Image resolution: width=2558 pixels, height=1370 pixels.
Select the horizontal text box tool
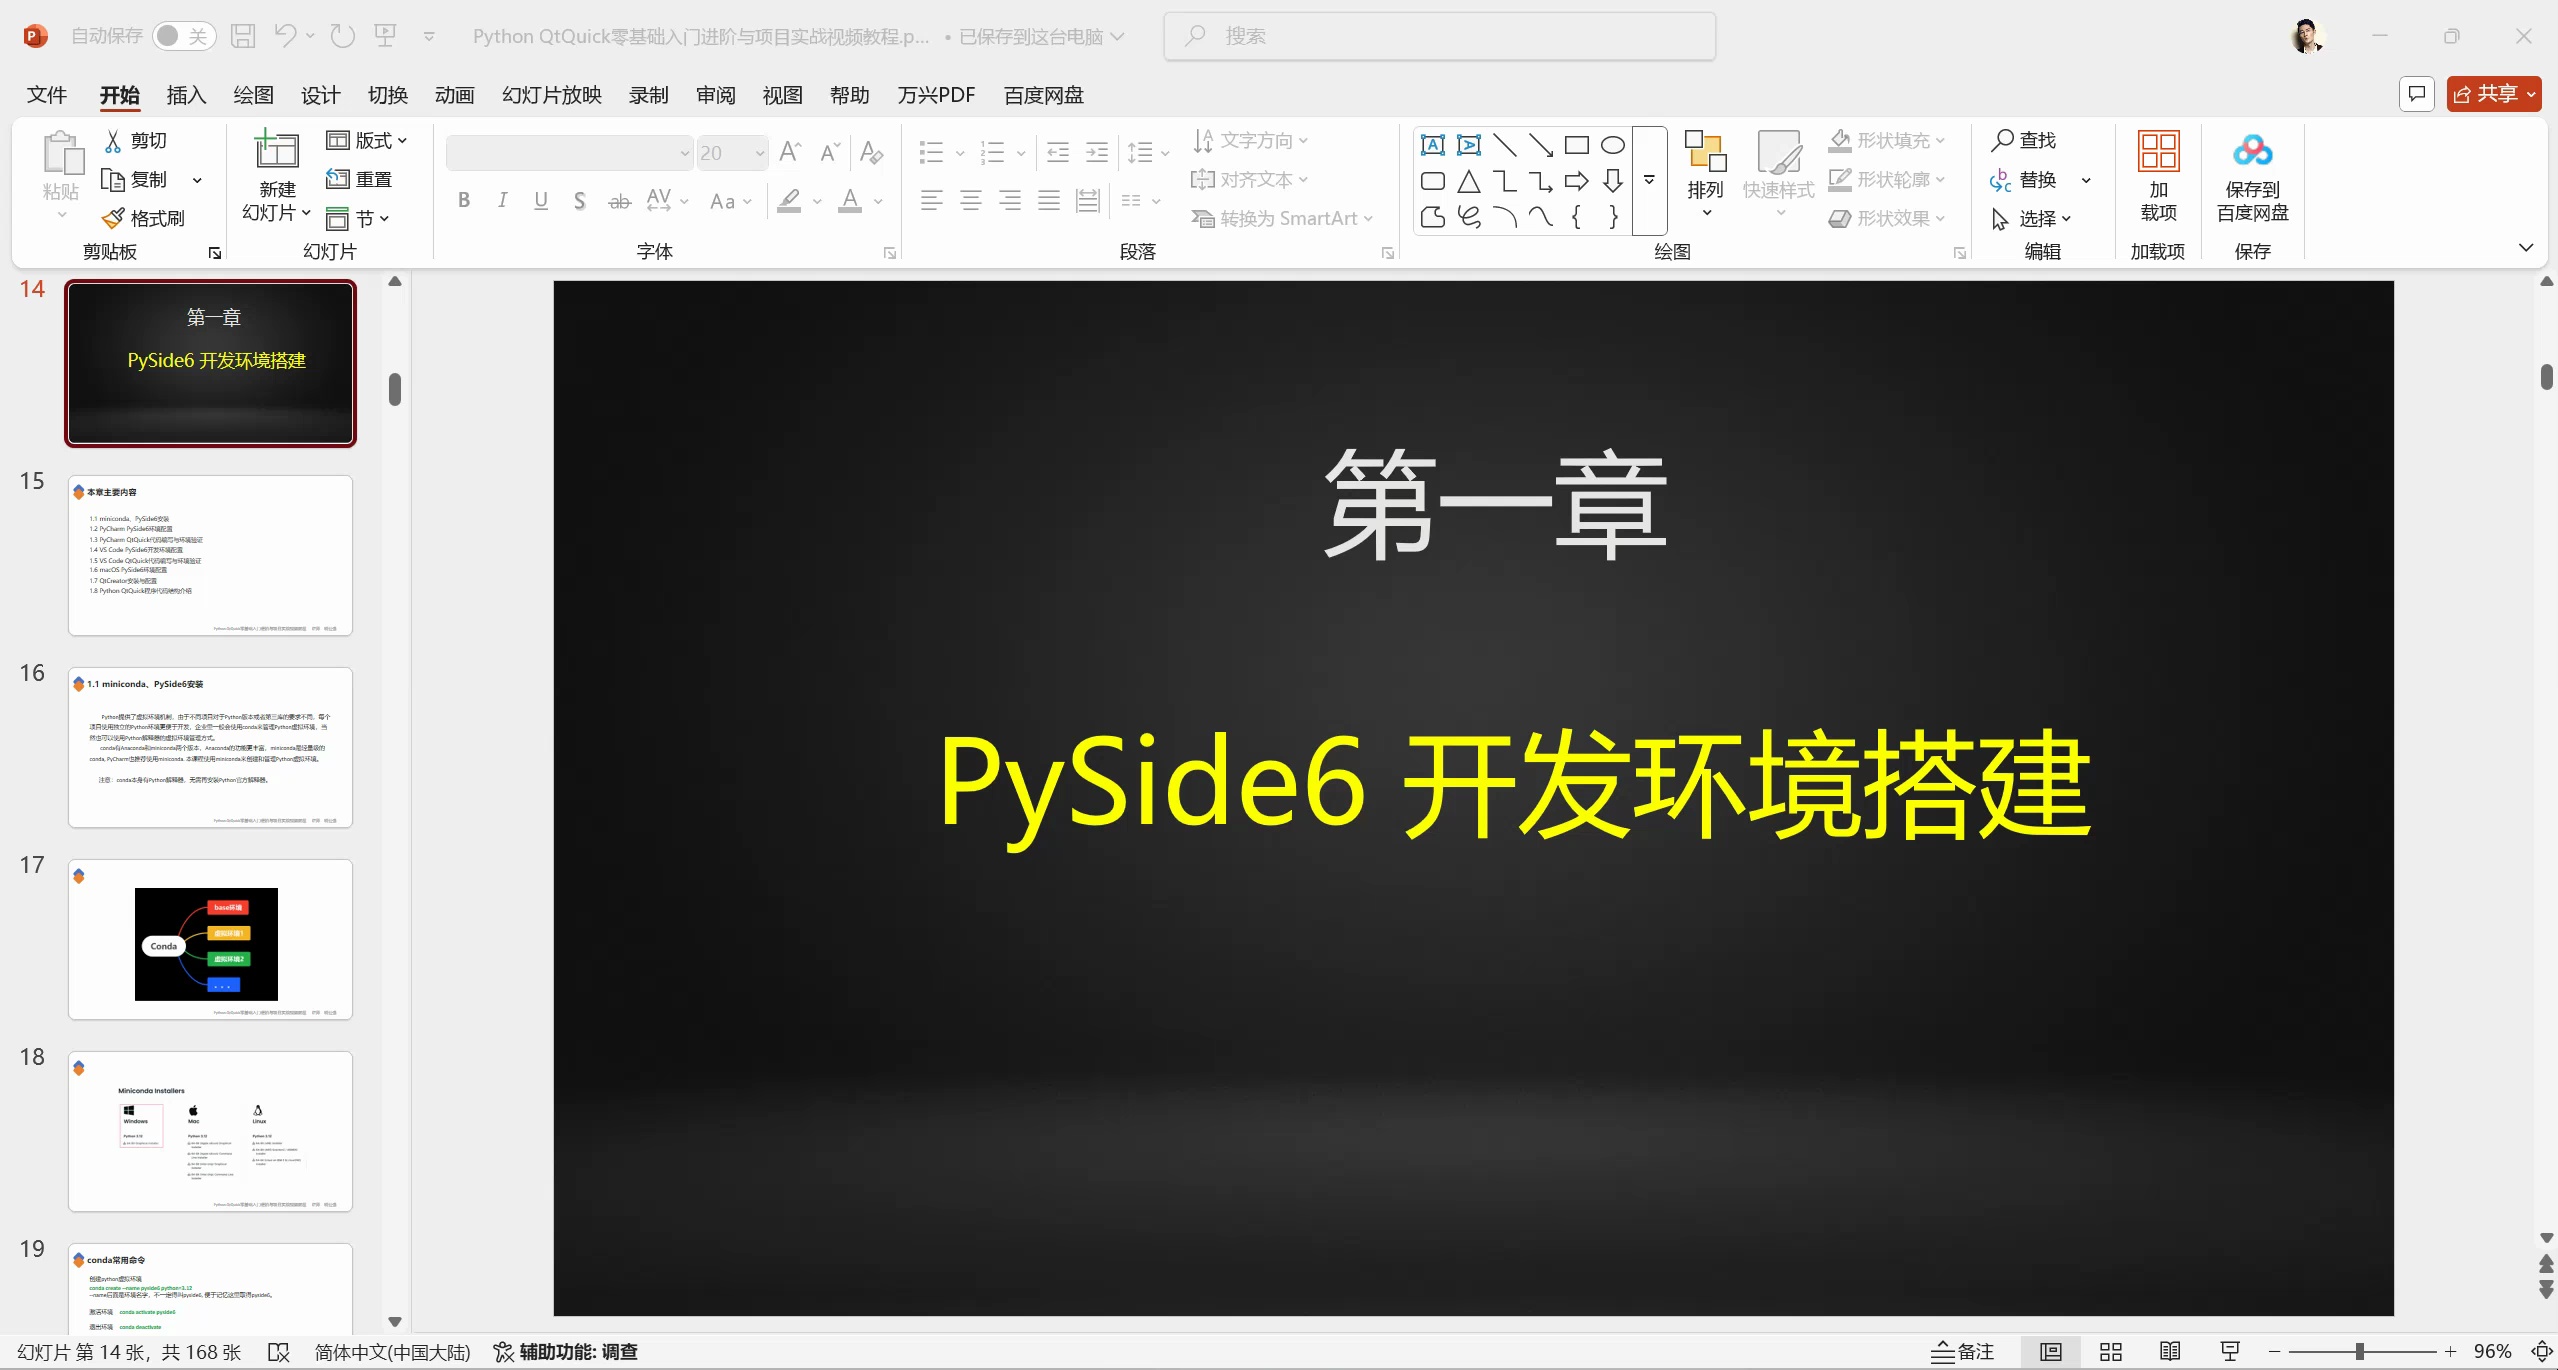[x=1432, y=144]
